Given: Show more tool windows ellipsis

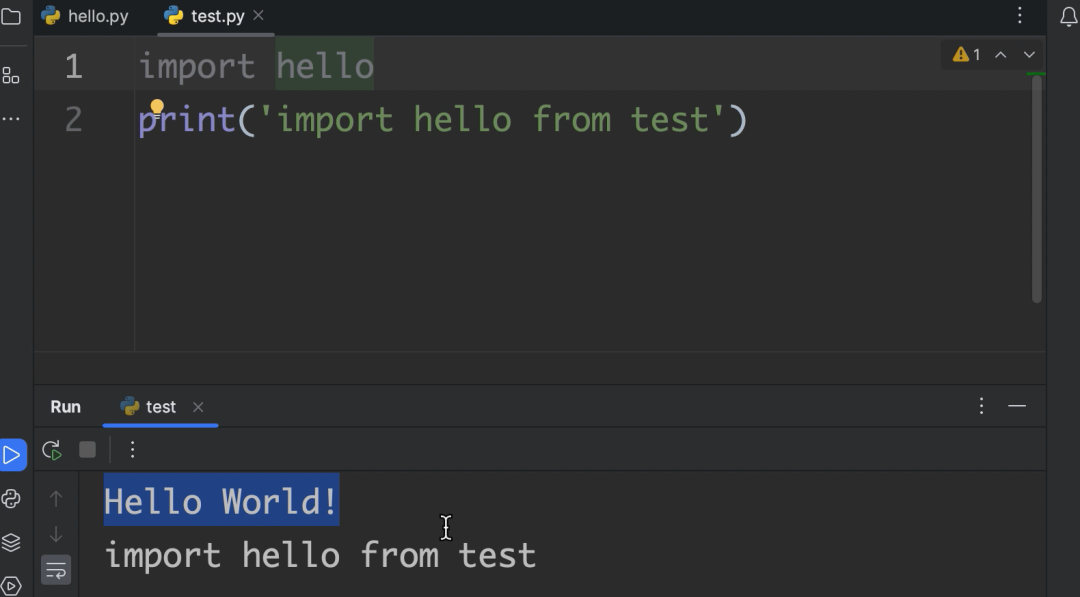Looking at the screenshot, I should coord(11,118).
